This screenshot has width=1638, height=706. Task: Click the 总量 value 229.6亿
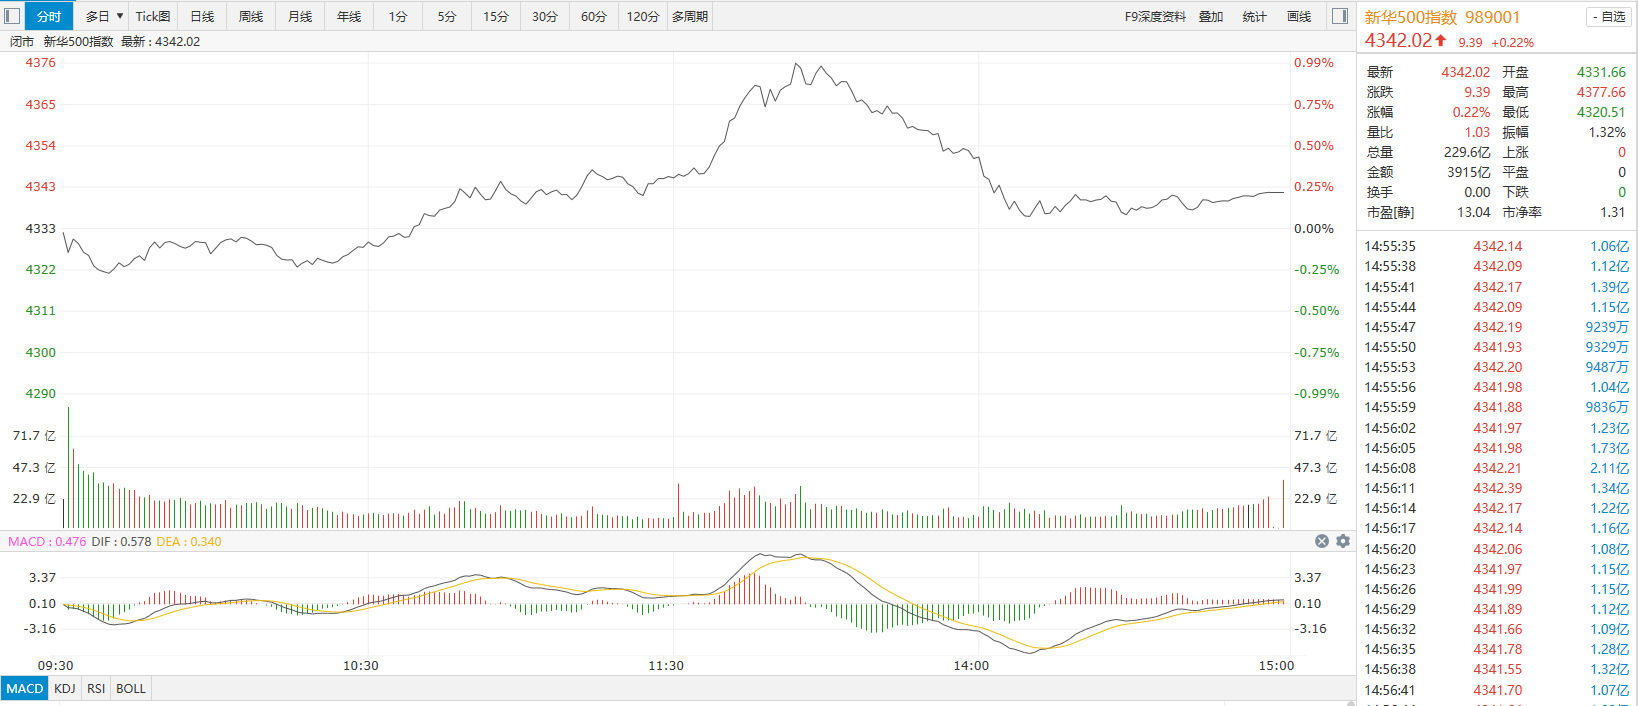pyautogui.click(x=1467, y=152)
